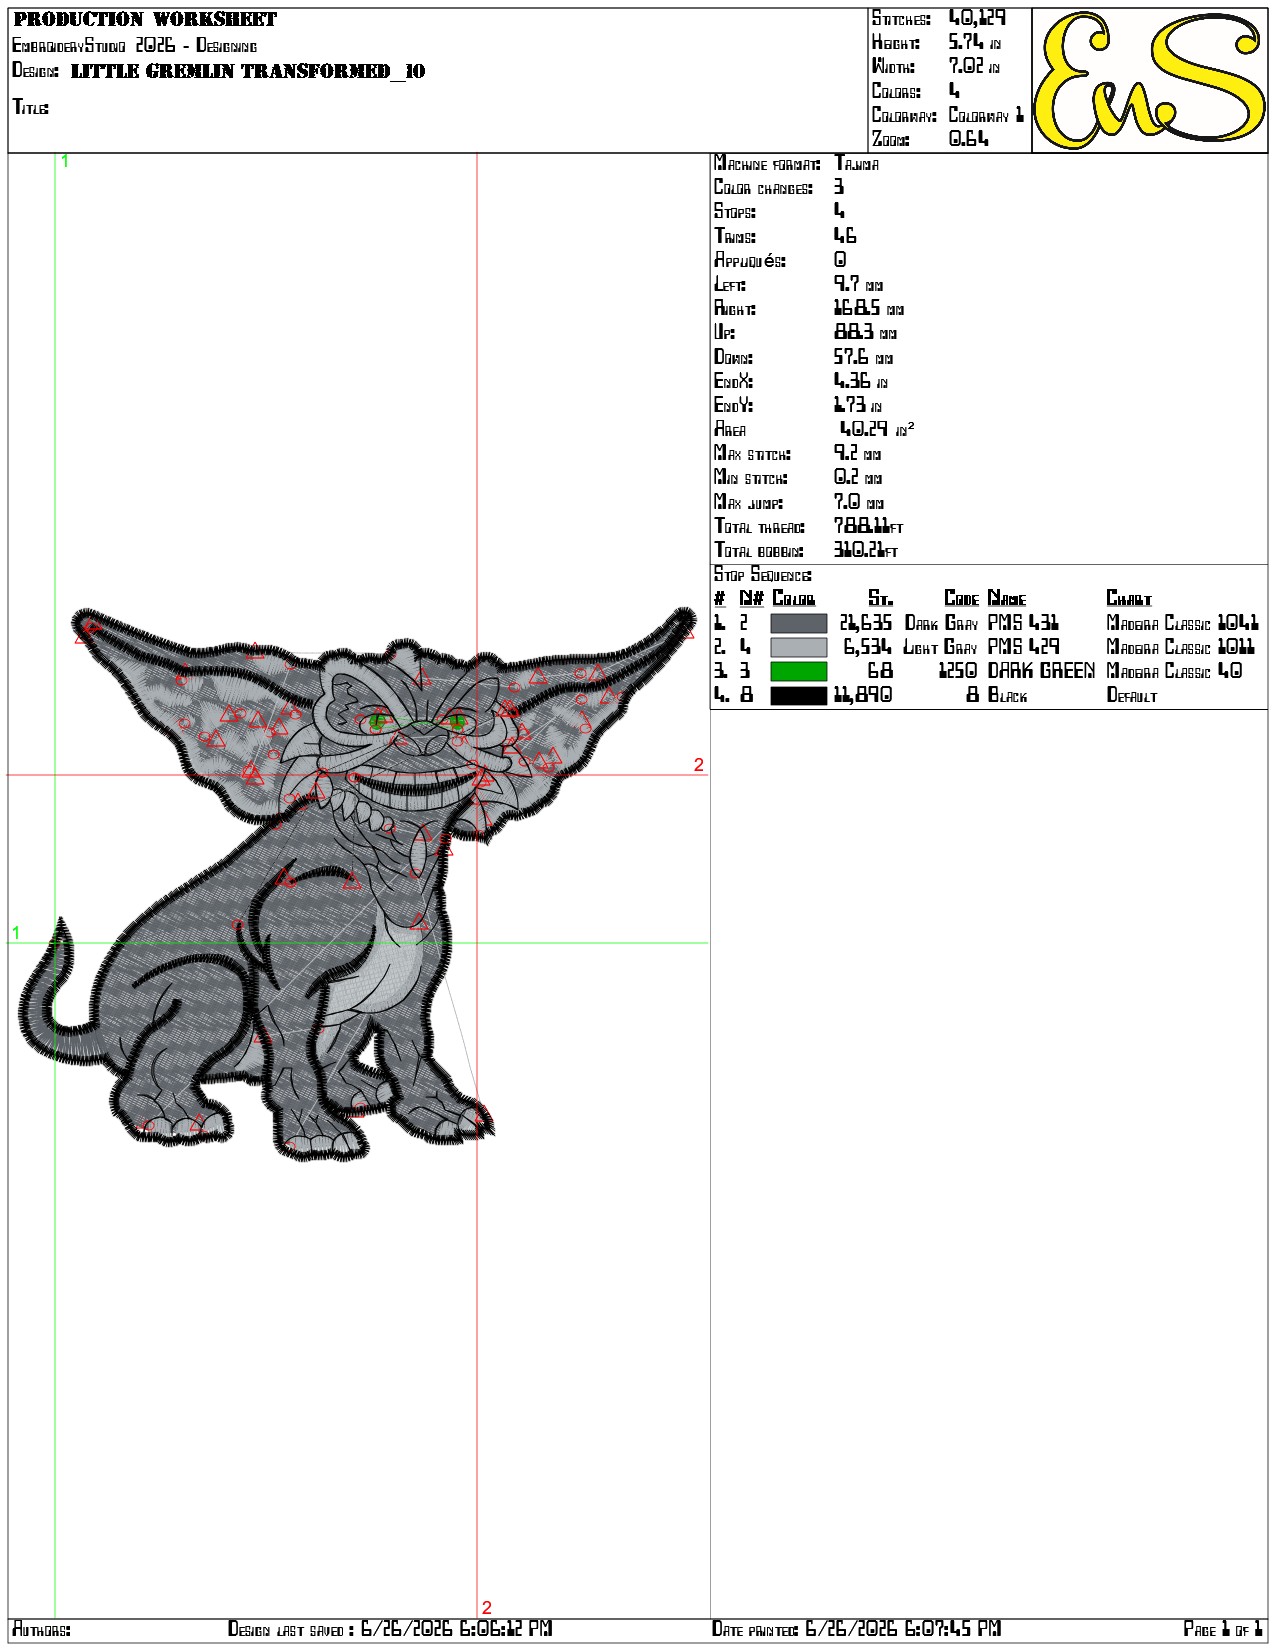Click the 'Name' column header

point(1007,599)
